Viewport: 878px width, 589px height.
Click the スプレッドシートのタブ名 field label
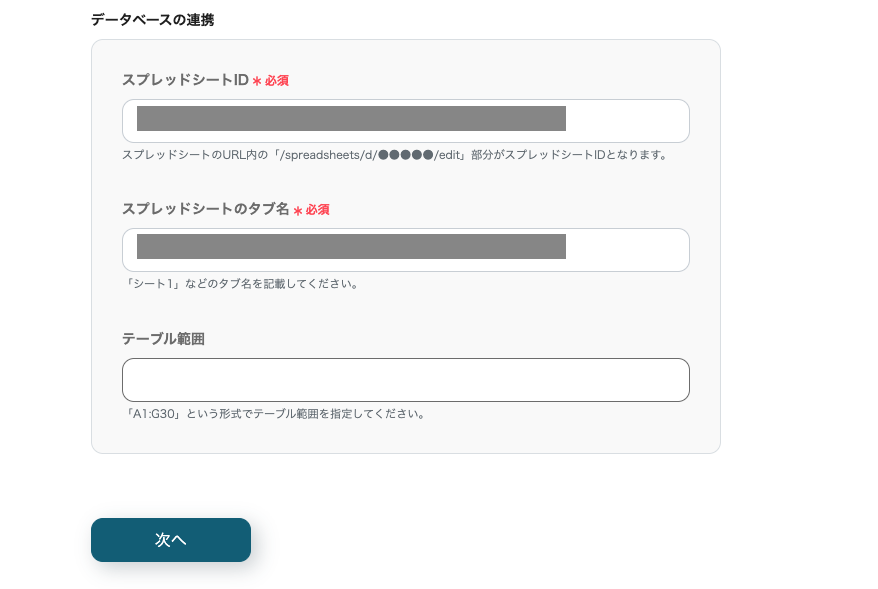pos(205,210)
